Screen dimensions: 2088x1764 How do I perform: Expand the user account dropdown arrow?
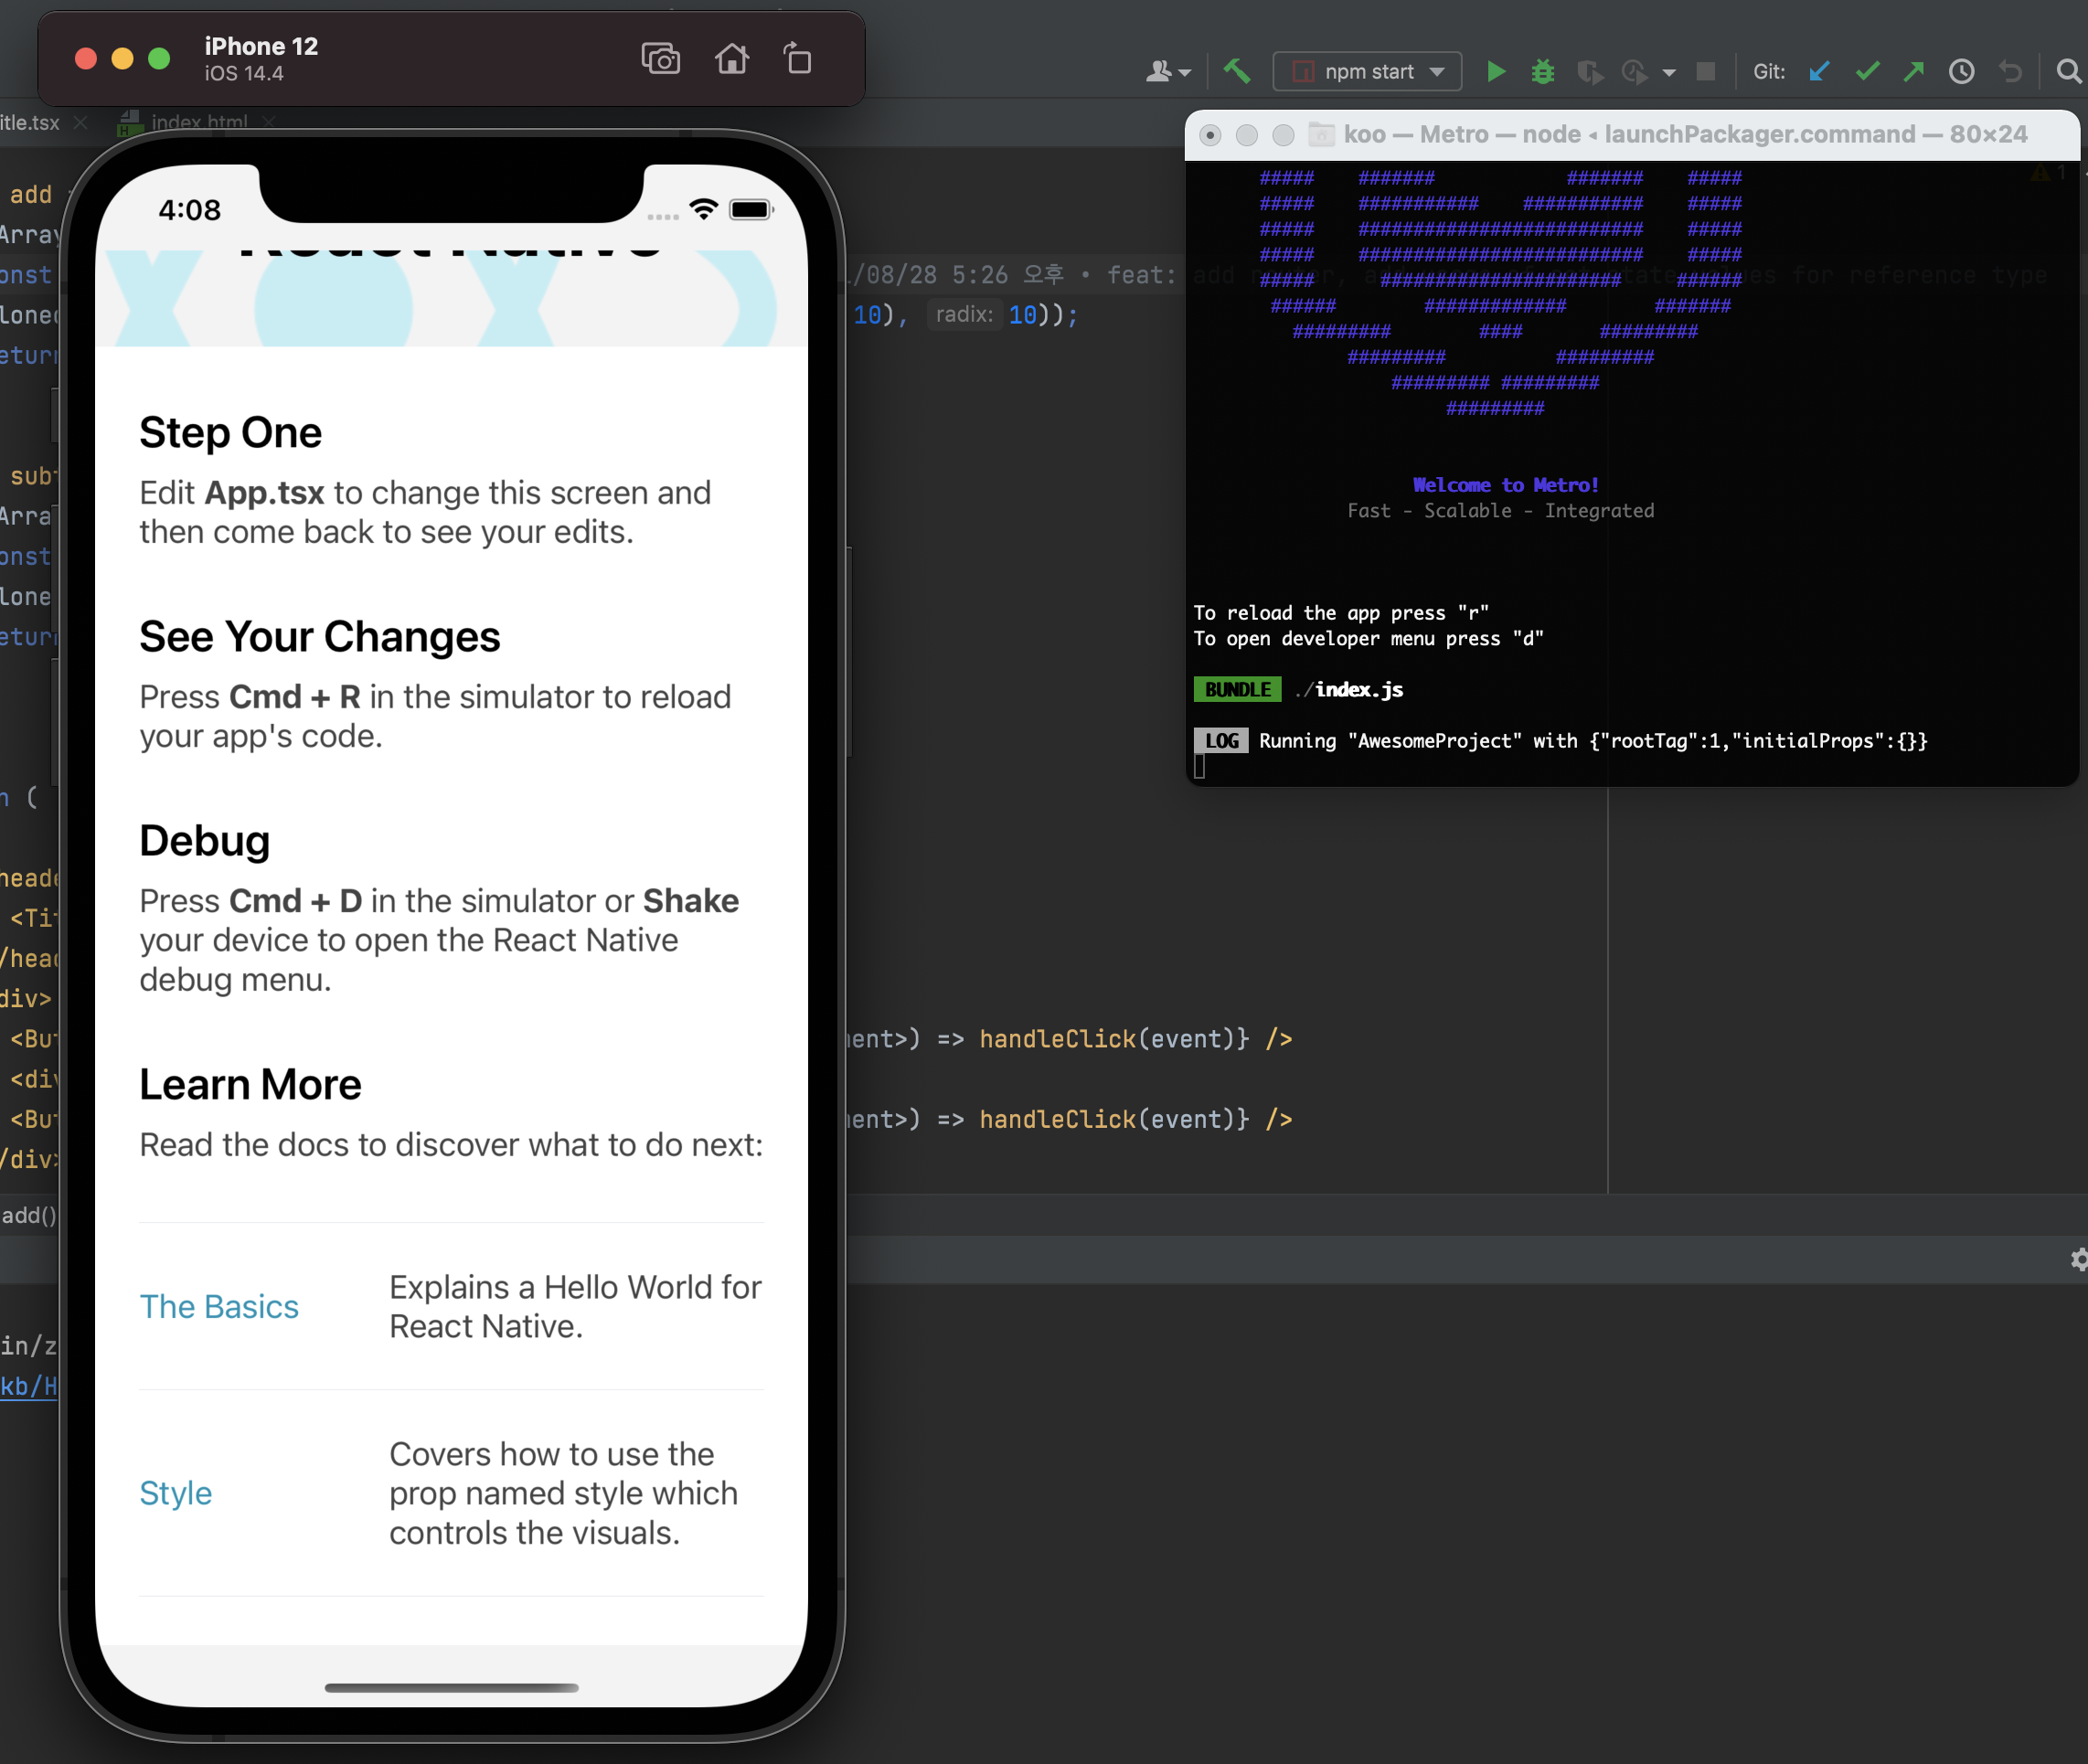click(1185, 73)
